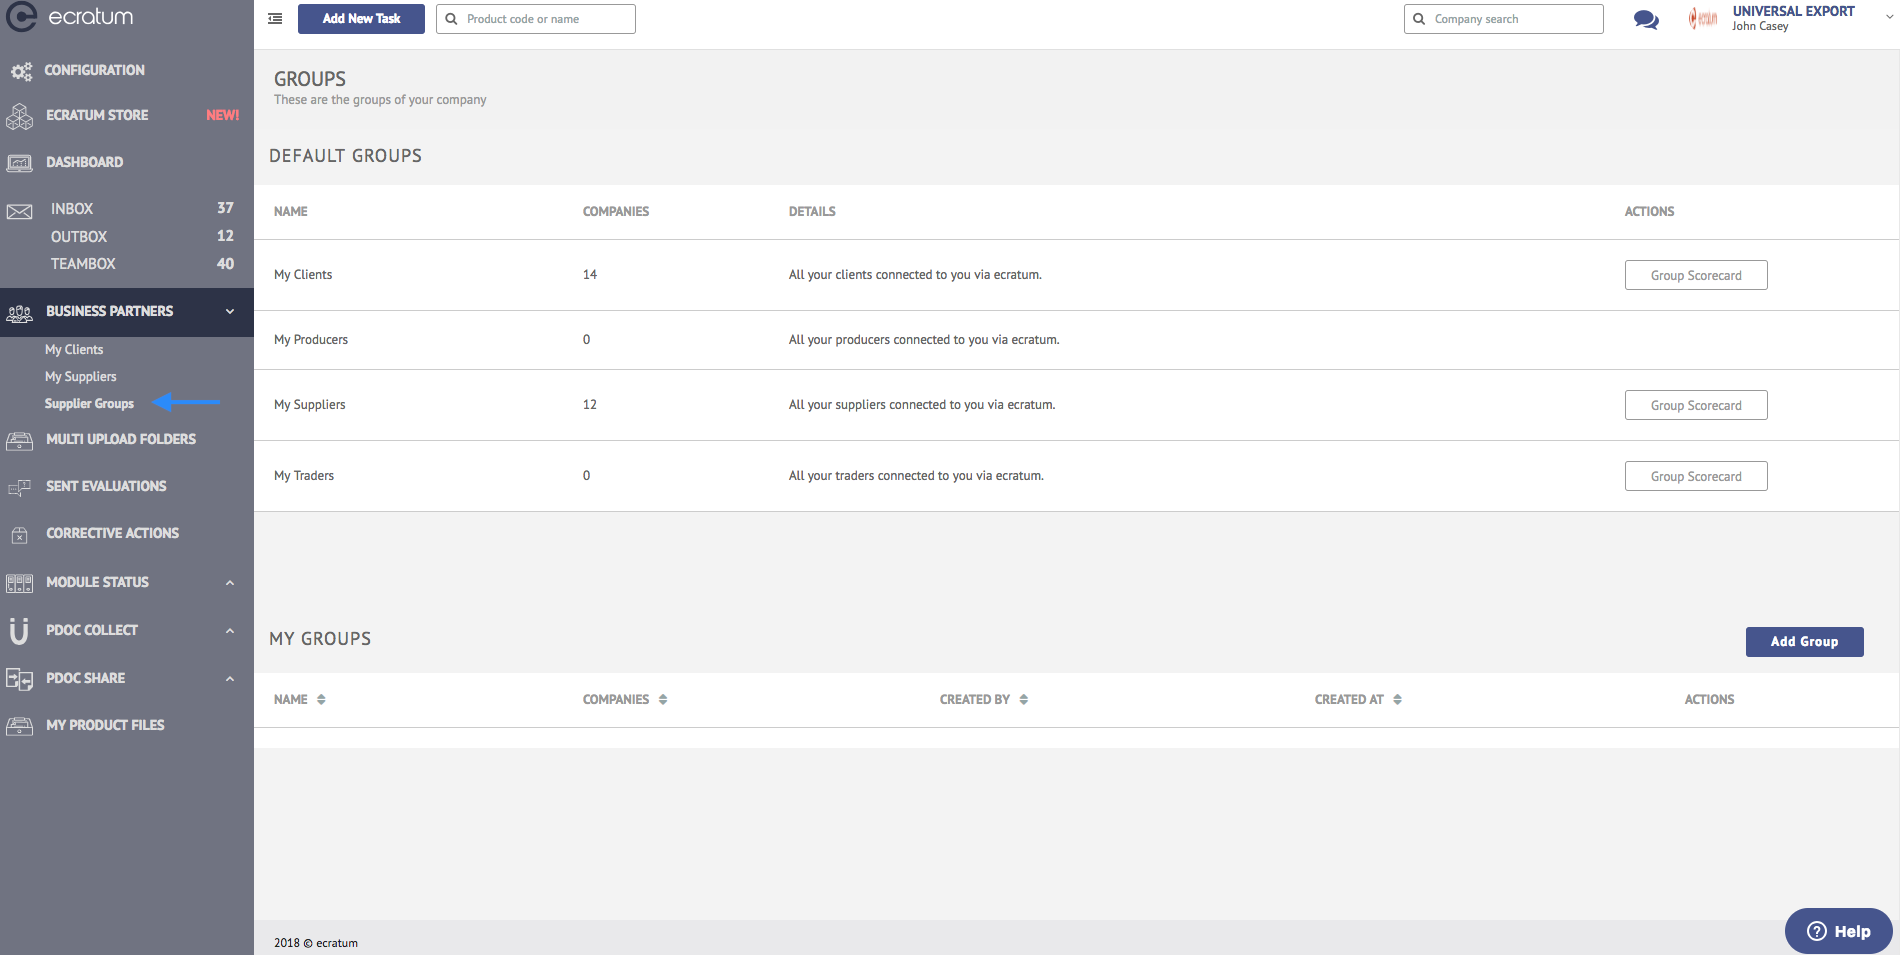Image resolution: width=1900 pixels, height=955 pixels.
Task: Click the PDOC Share icon
Action: pos(19,679)
